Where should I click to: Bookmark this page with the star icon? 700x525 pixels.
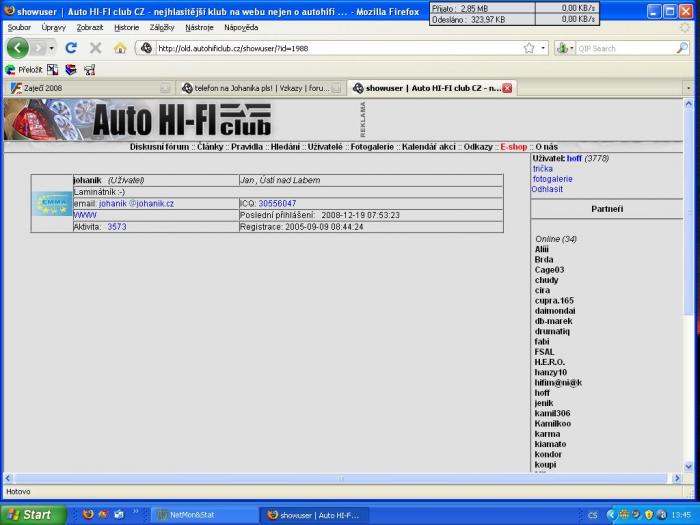pos(529,48)
